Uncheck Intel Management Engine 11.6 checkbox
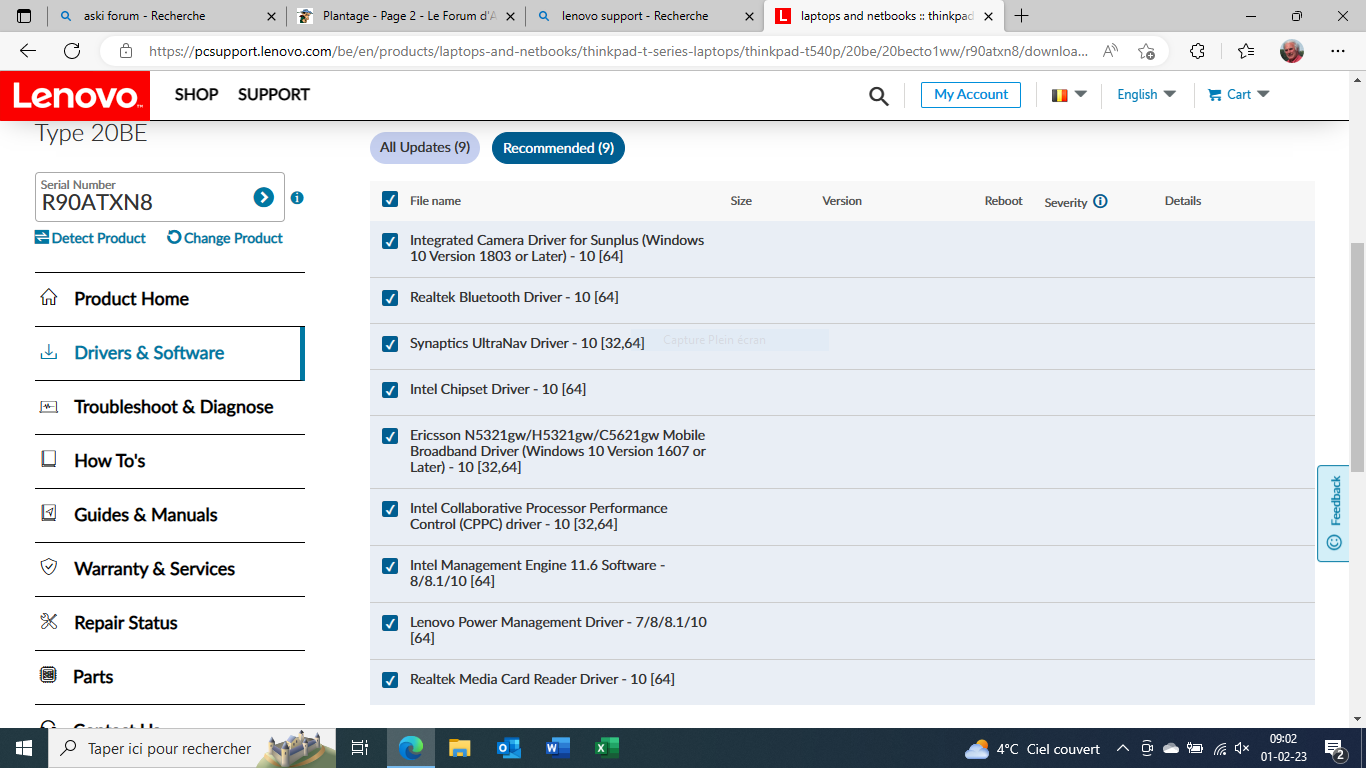1366x768 pixels. point(390,566)
